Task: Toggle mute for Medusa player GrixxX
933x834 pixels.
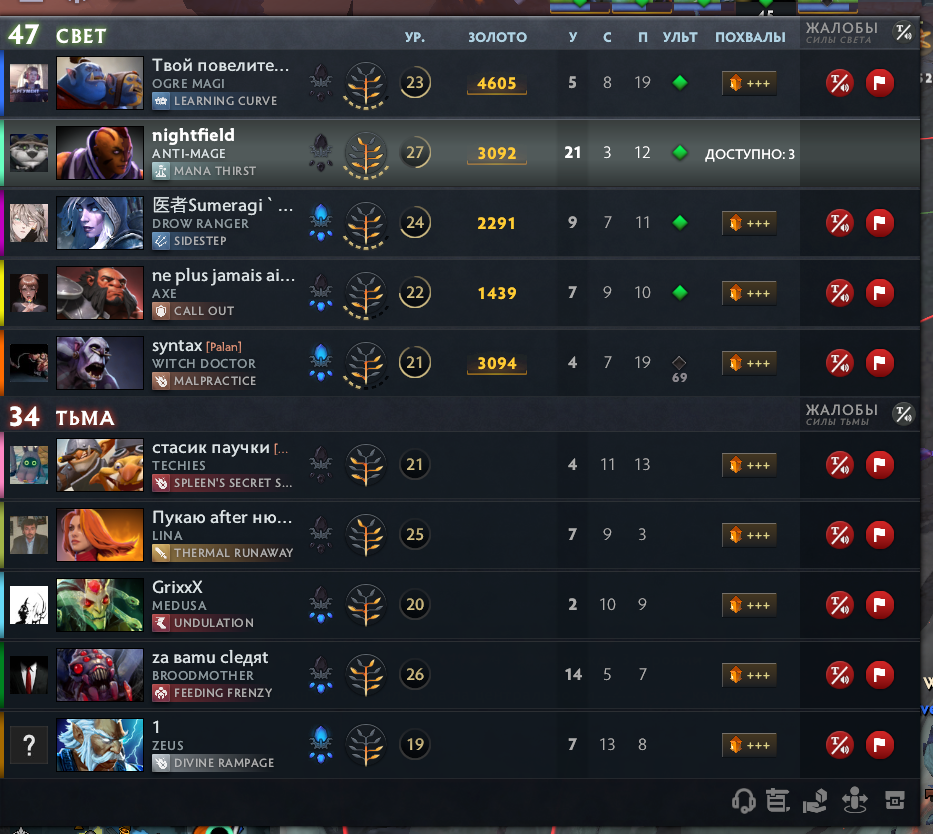Action: coord(840,605)
